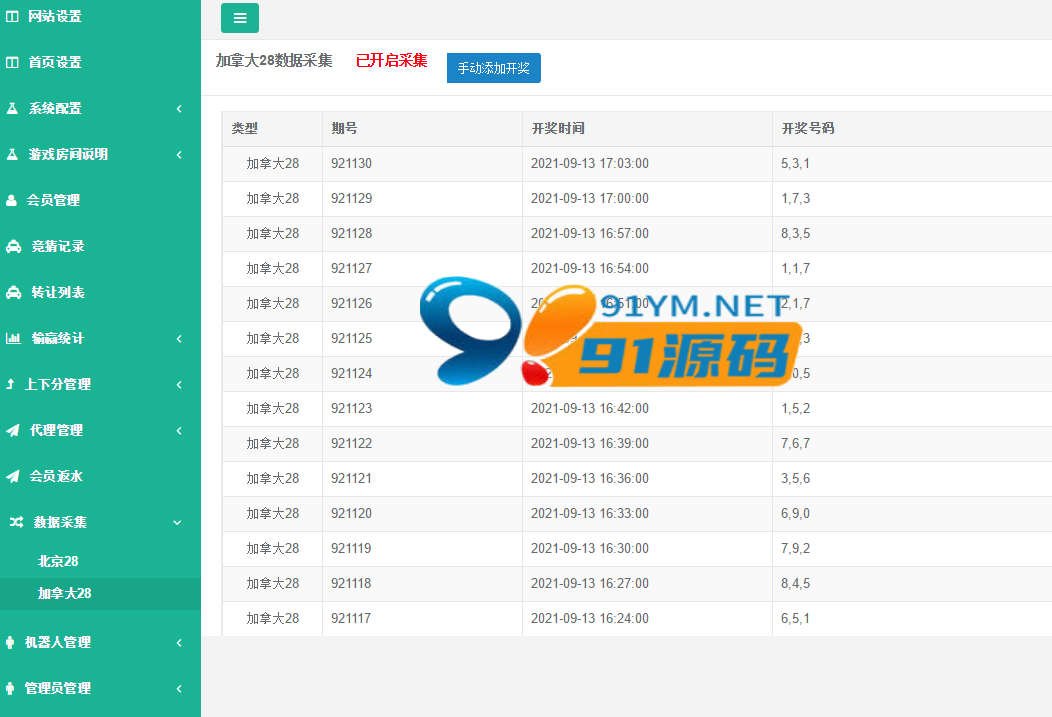The width and height of the screenshot is (1052, 717).
Task: Toggle the sidebar with the hamburger button
Action: click(240, 18)
